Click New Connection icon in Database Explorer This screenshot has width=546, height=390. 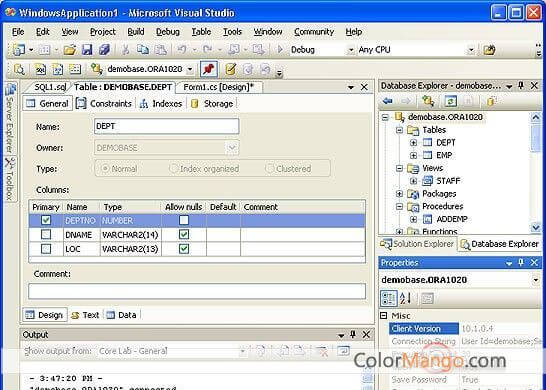(x=428, y=101)
